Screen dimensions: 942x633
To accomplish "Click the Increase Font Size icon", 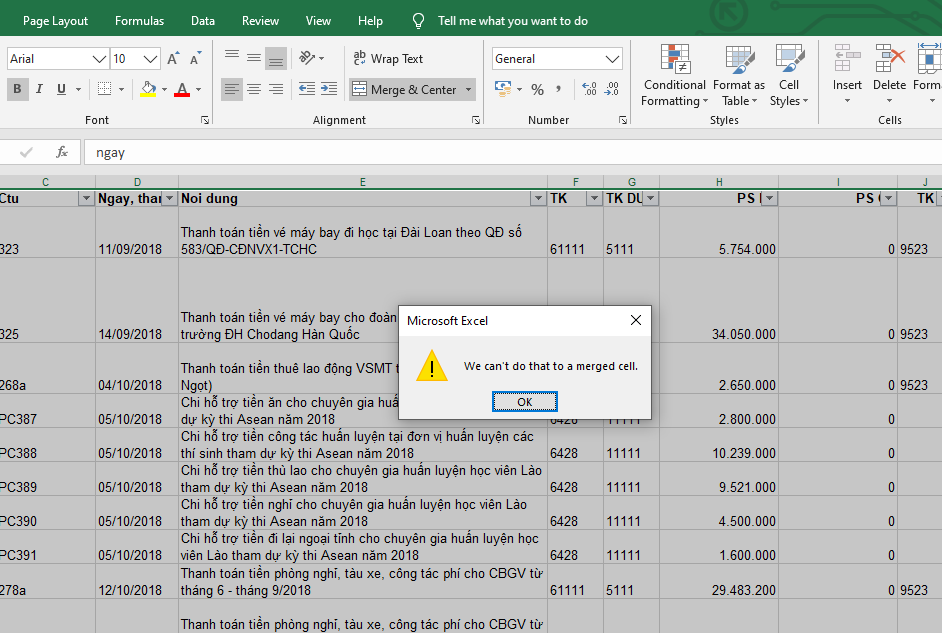I will 173,59.
